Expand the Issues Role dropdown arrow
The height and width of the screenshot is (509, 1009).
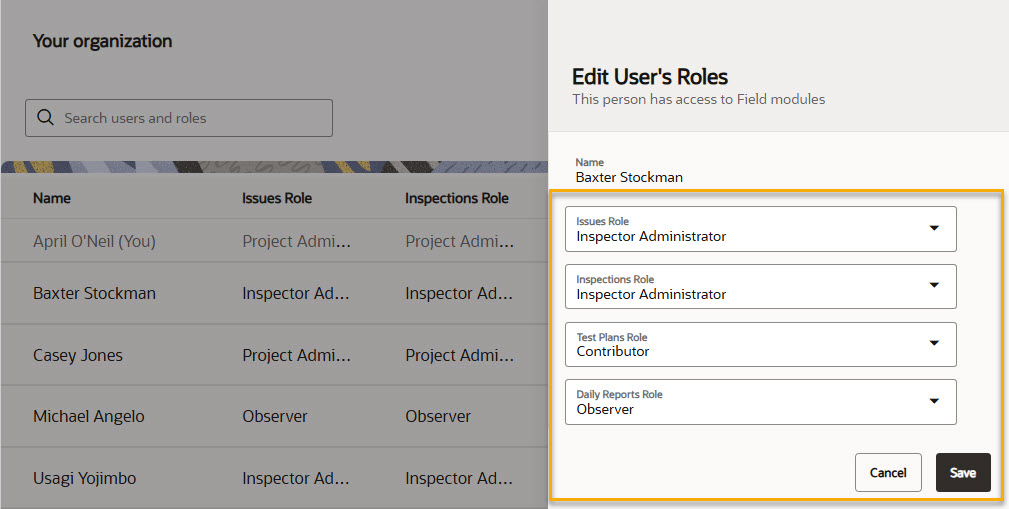click(x=934, y=229)
